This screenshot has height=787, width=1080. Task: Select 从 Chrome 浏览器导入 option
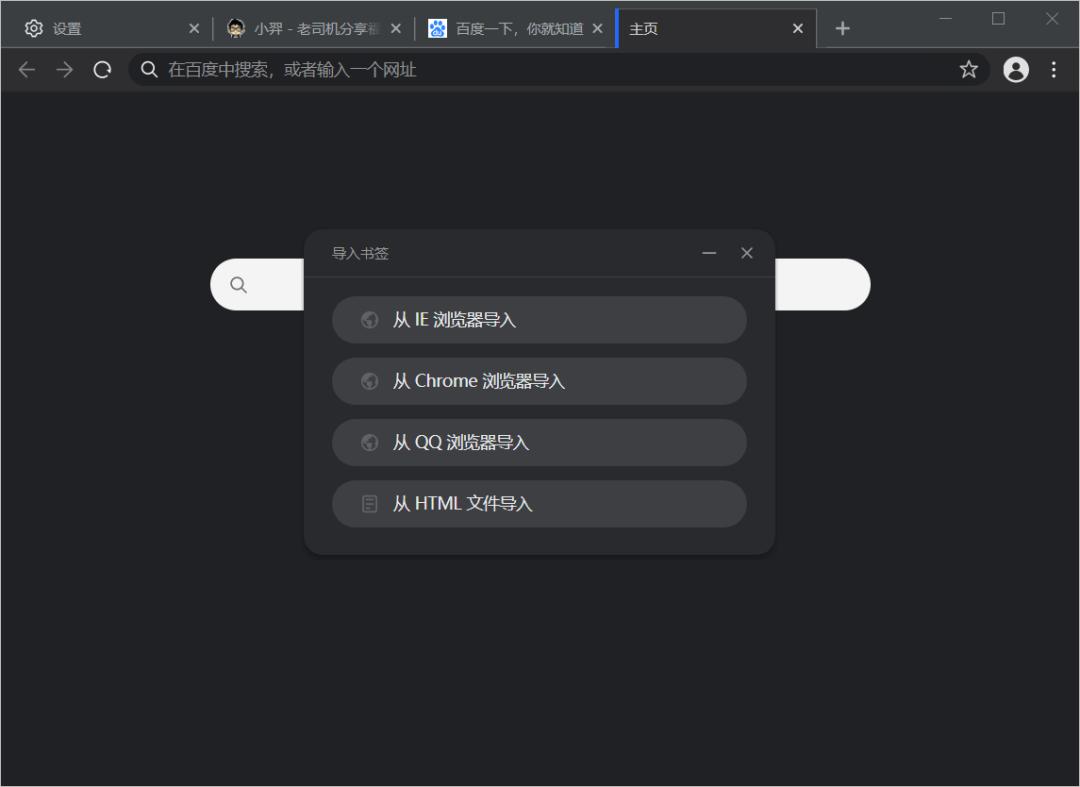(x=539, y=381)
